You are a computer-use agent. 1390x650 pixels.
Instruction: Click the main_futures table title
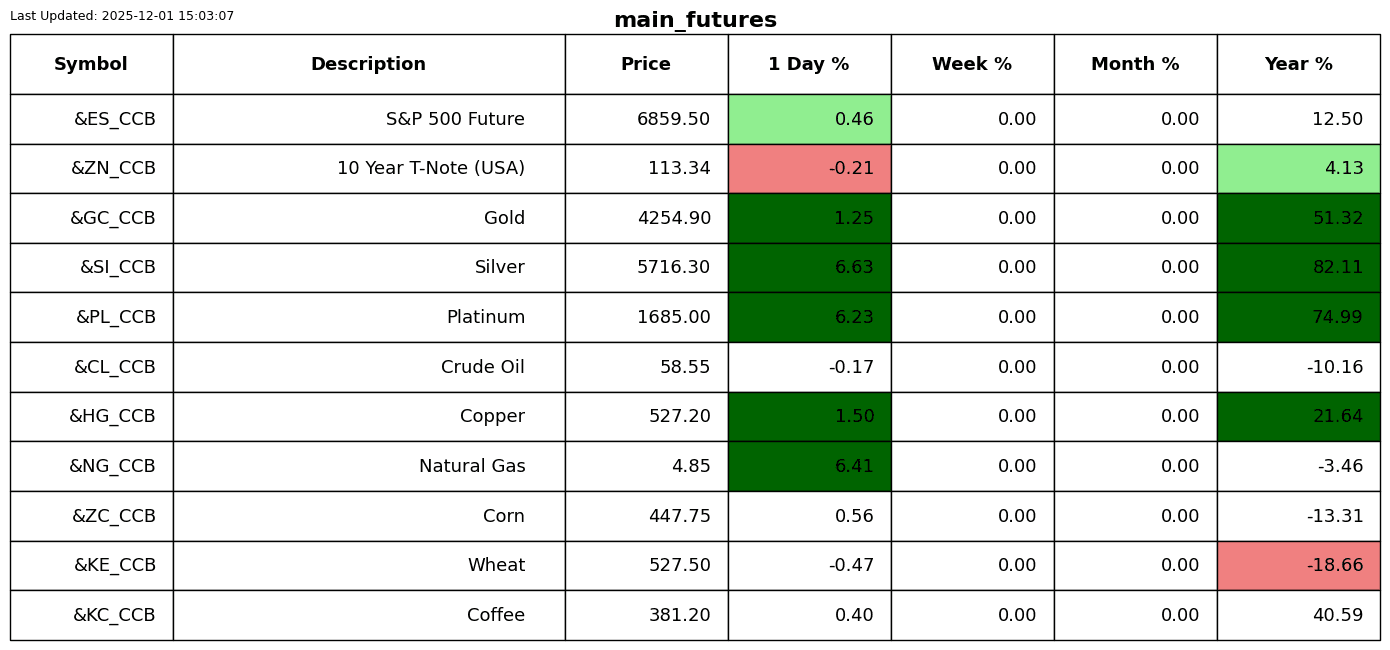click(x=695, y=21)
